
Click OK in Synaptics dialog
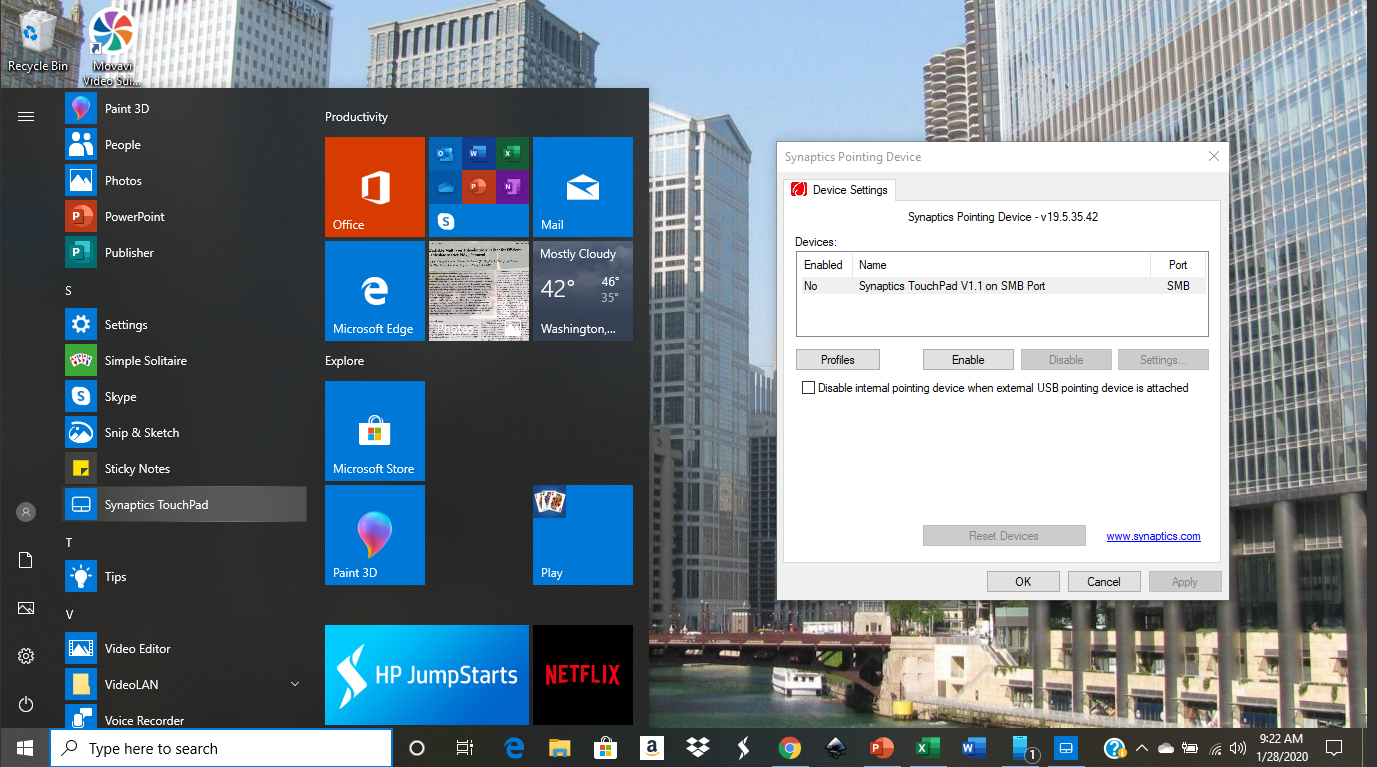[x=1023, y=582]
